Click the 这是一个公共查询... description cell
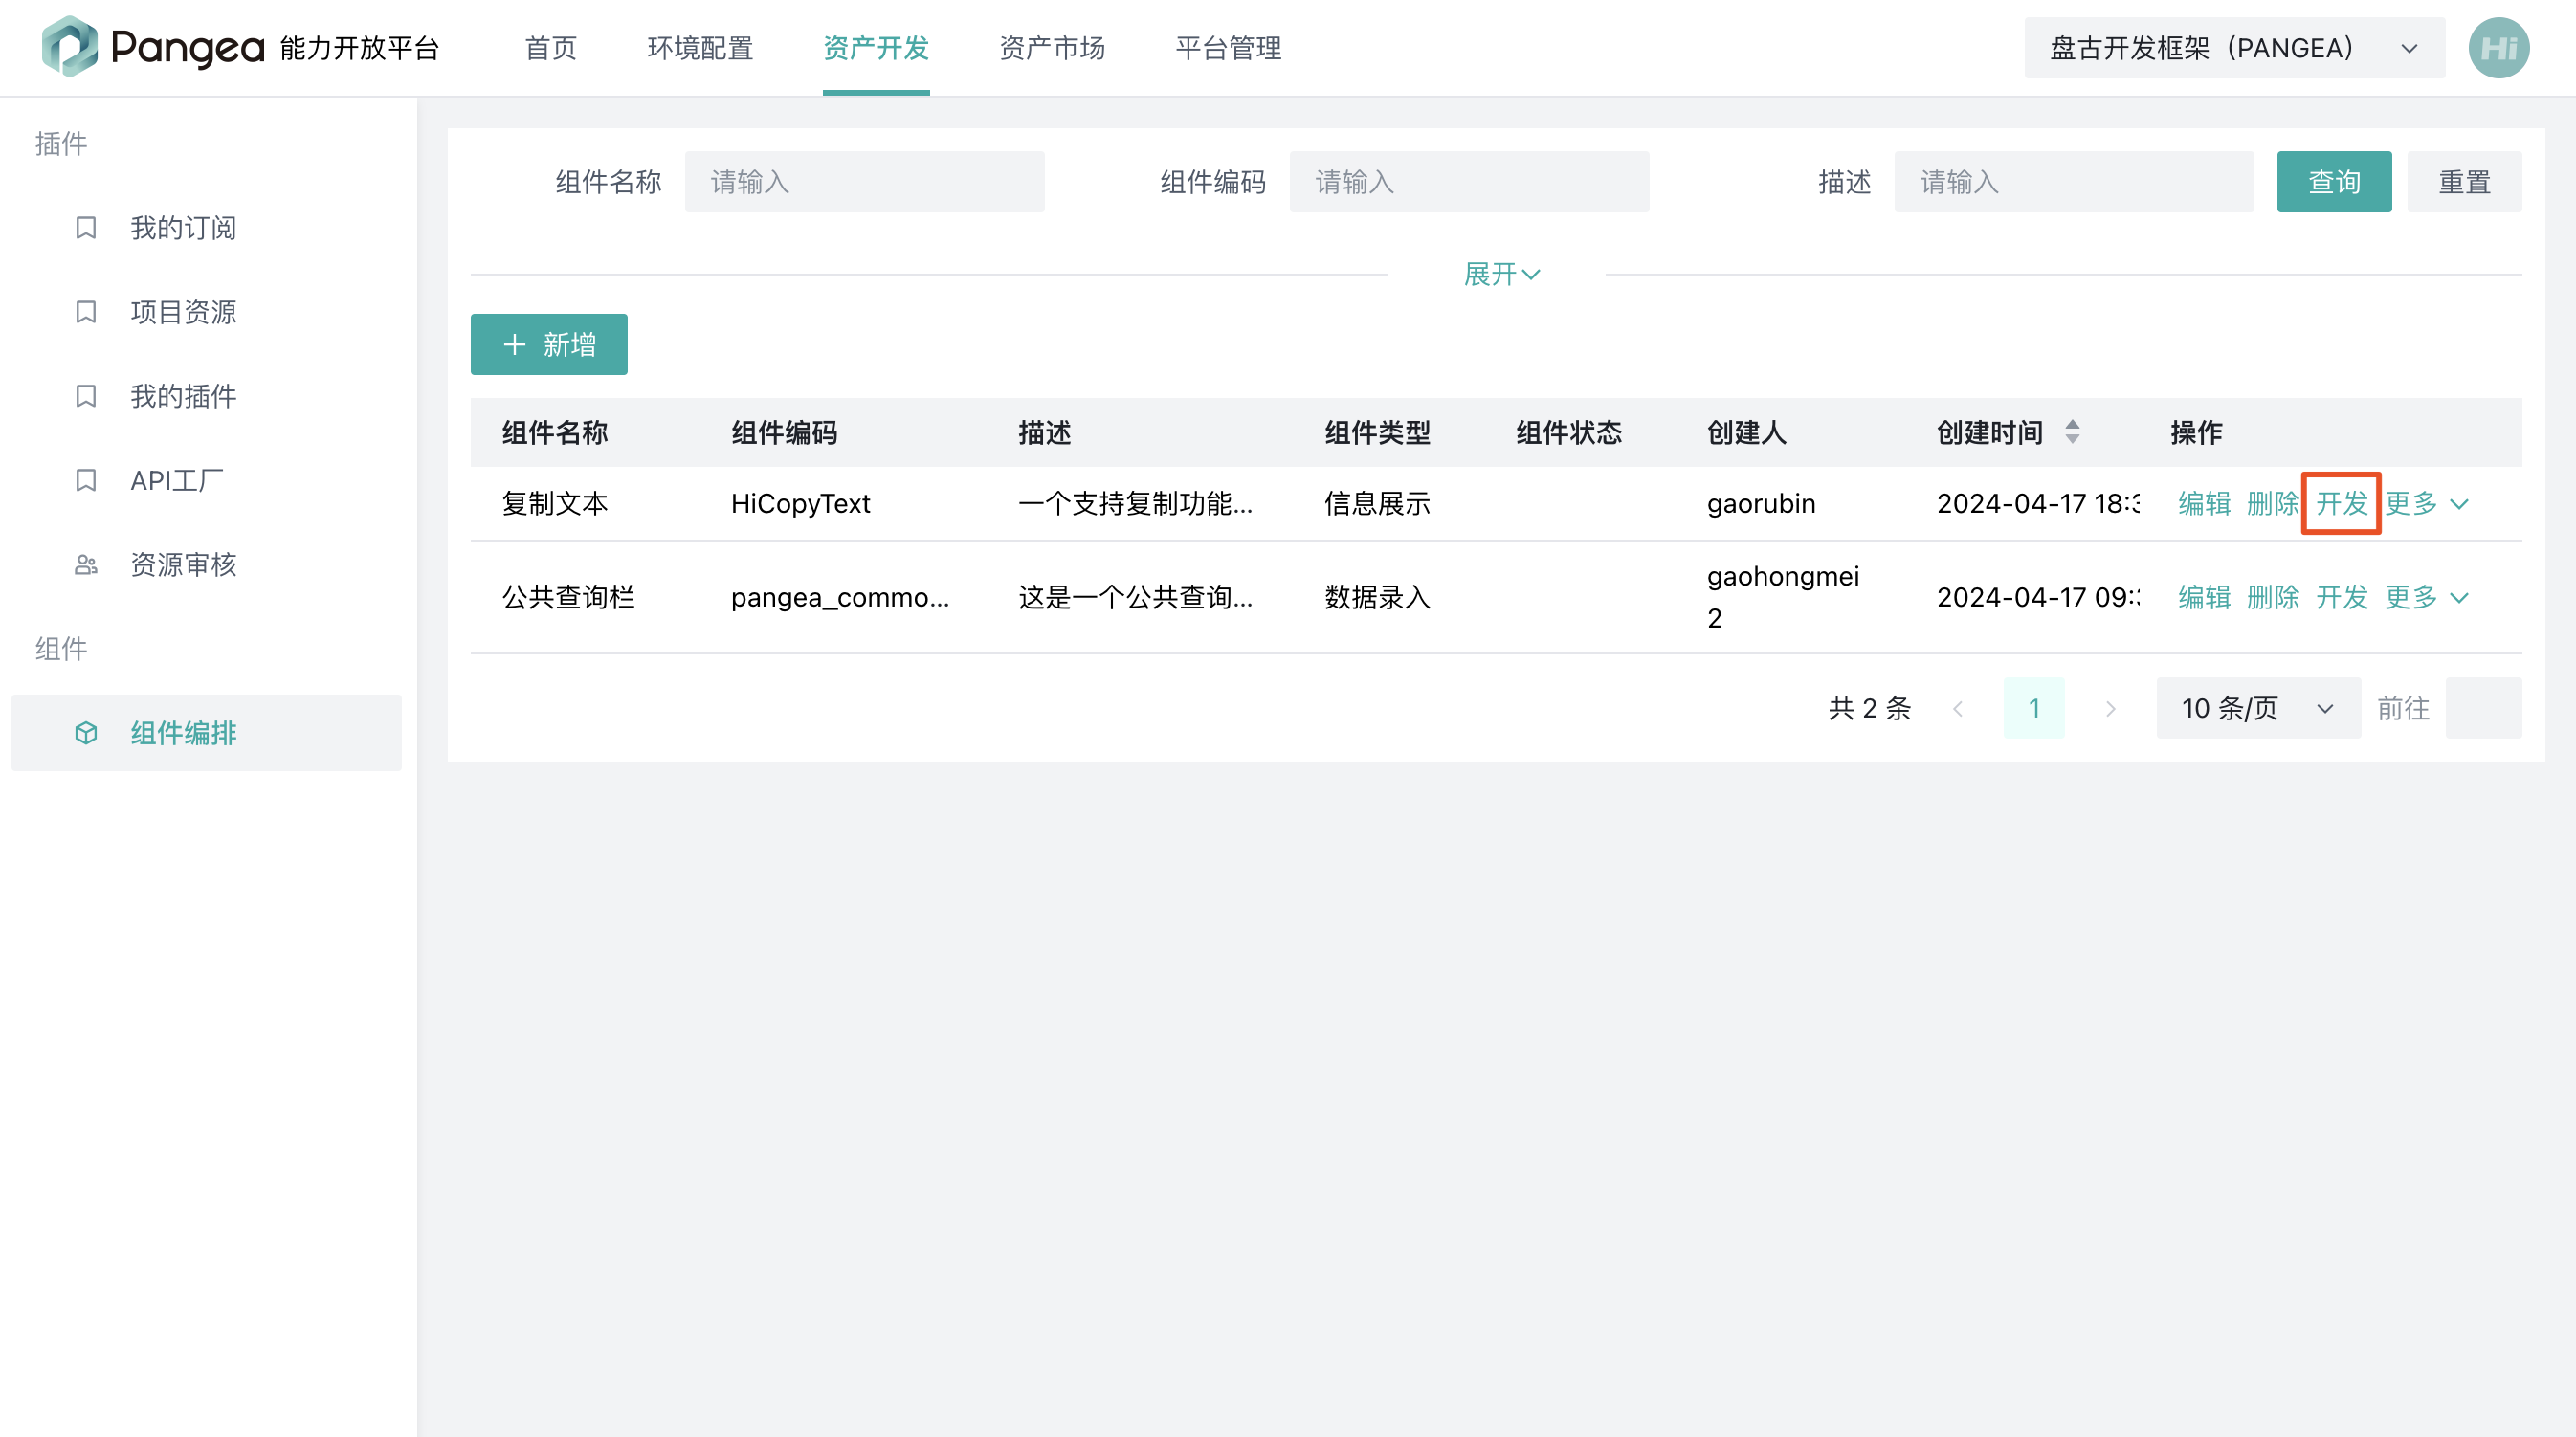Screen dimensions: 2576x1437 (1135, 597)
